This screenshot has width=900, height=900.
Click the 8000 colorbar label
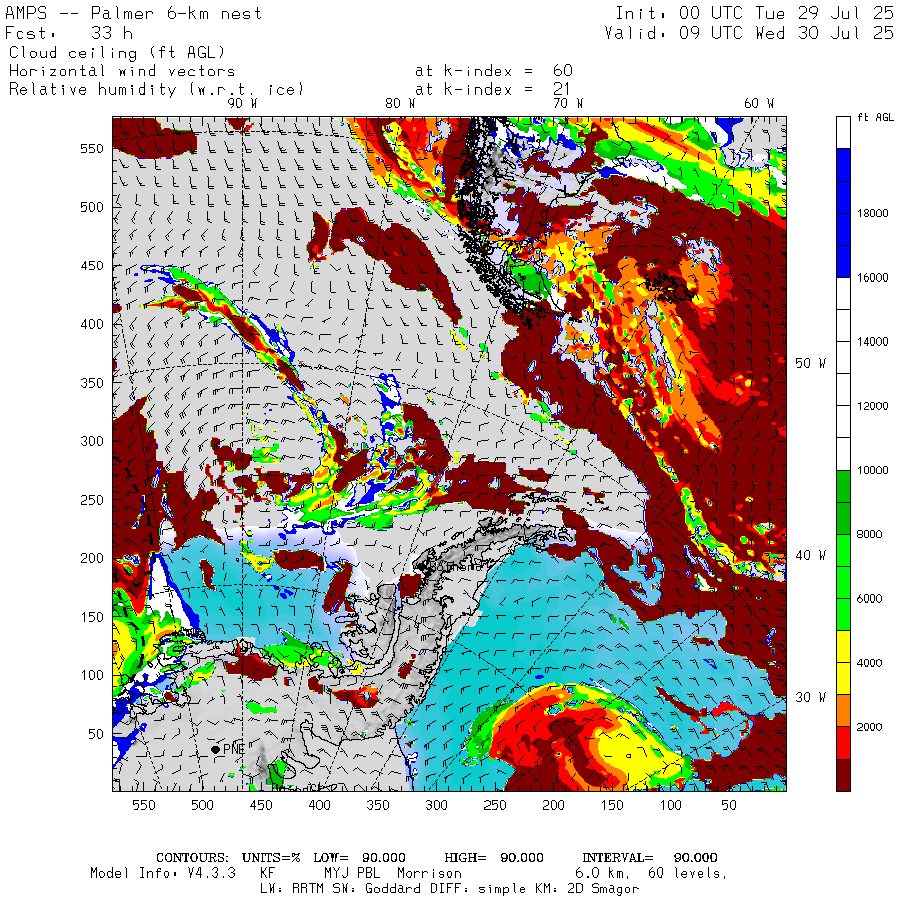point(870,534)
